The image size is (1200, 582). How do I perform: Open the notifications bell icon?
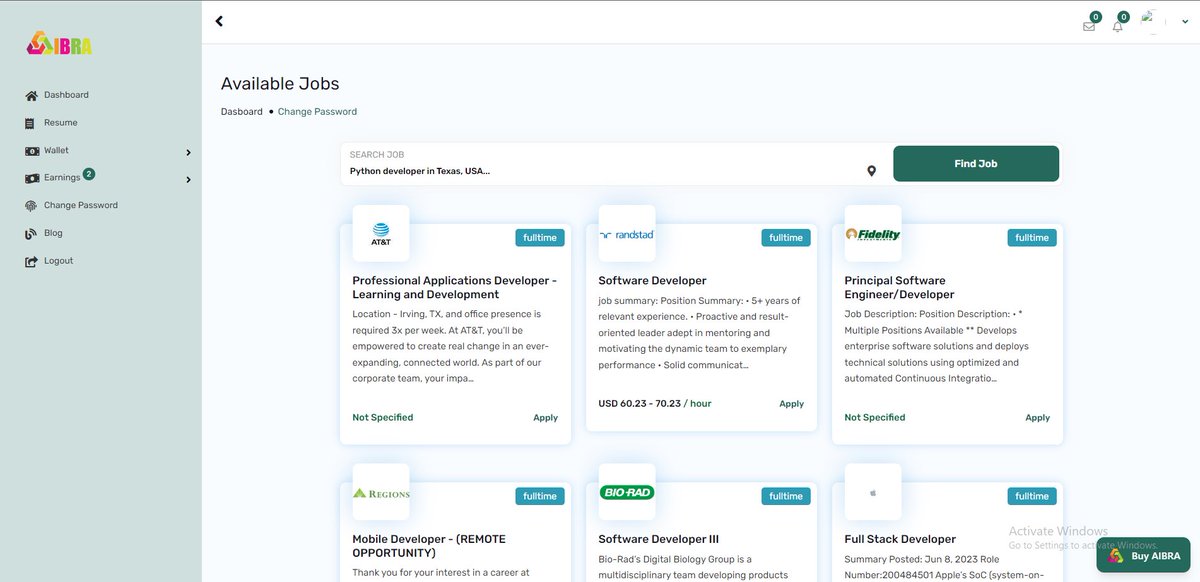[1117, 26]
